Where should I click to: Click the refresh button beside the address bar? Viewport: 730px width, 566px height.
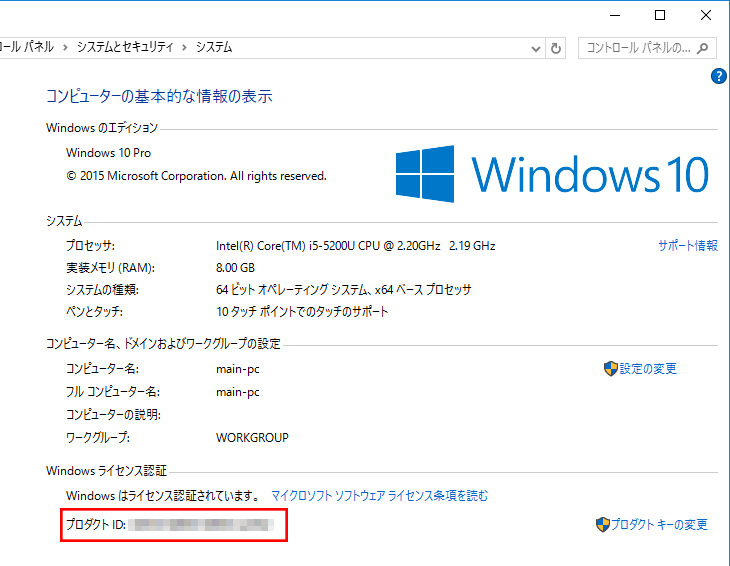(557, 47)
